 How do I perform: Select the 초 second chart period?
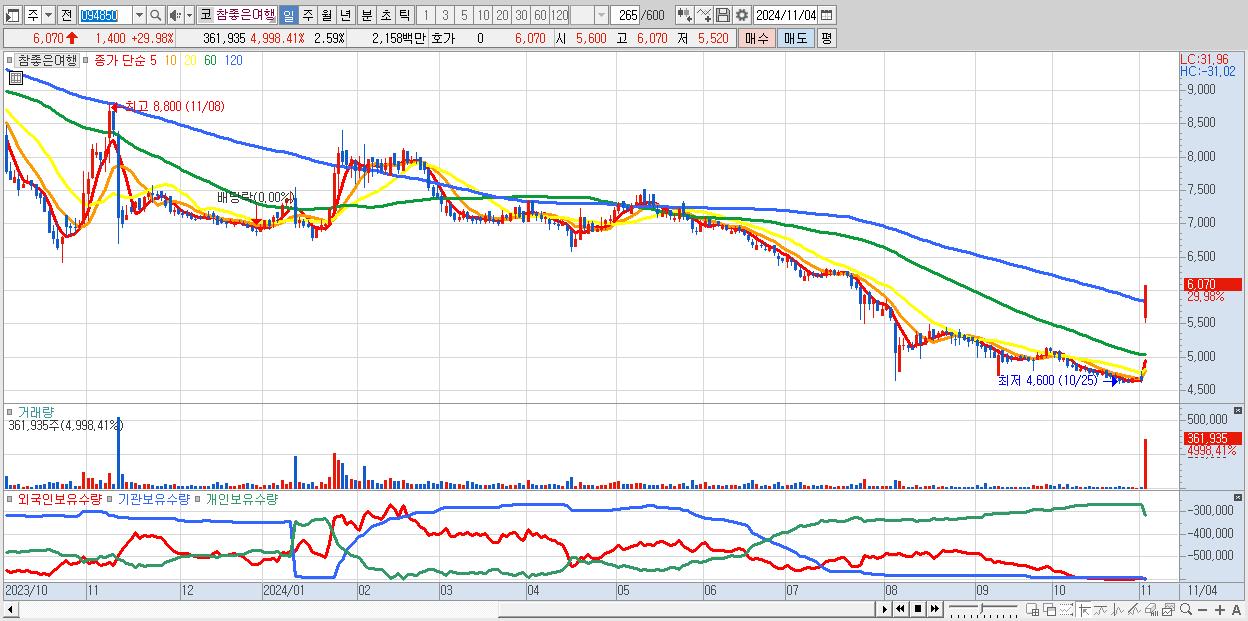[x=385, y=15]
